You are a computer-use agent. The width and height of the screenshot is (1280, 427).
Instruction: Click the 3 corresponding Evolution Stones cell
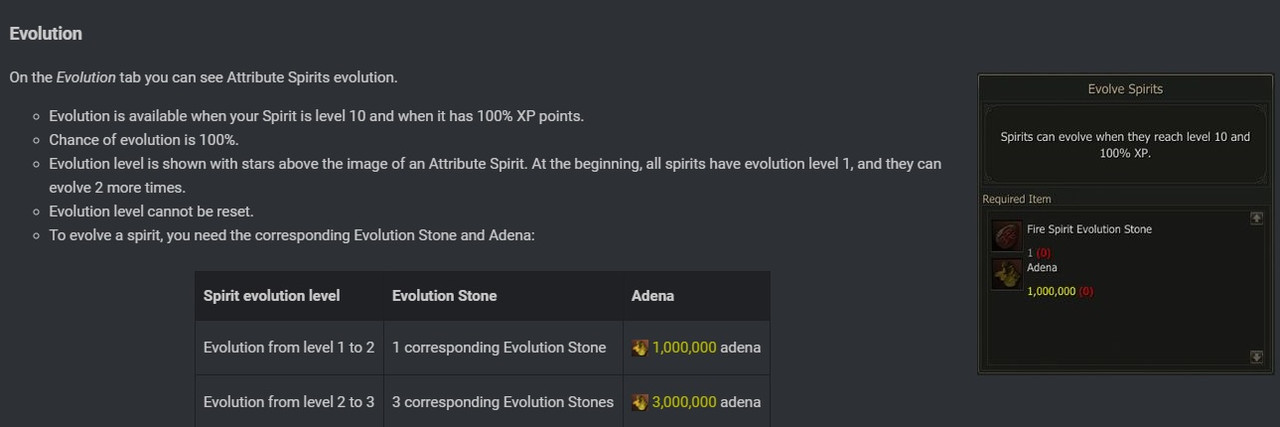(x=503, y=402)
